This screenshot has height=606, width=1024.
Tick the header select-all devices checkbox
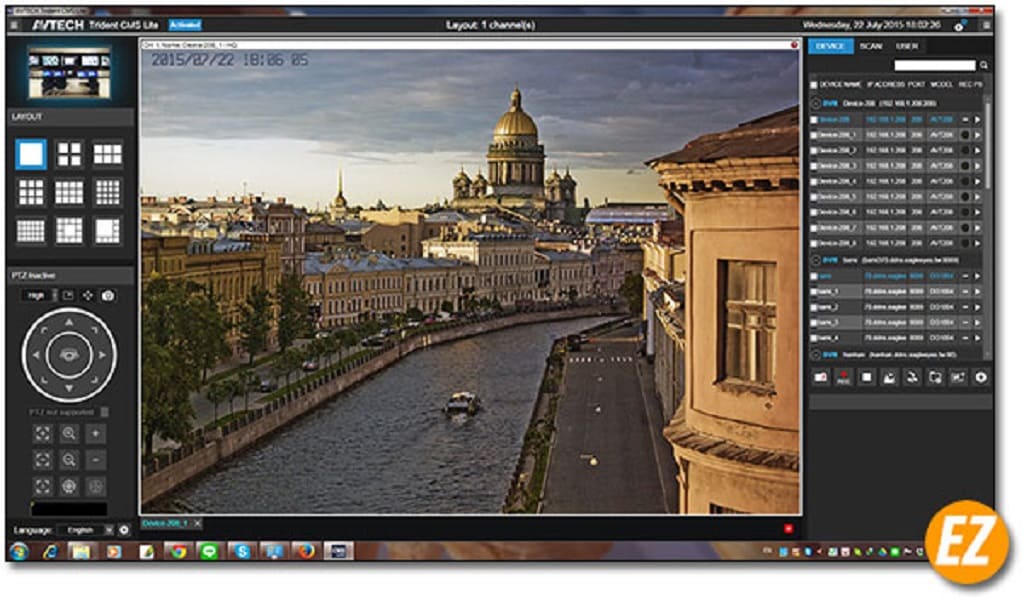pyautogui.click(x=814, y=85)
